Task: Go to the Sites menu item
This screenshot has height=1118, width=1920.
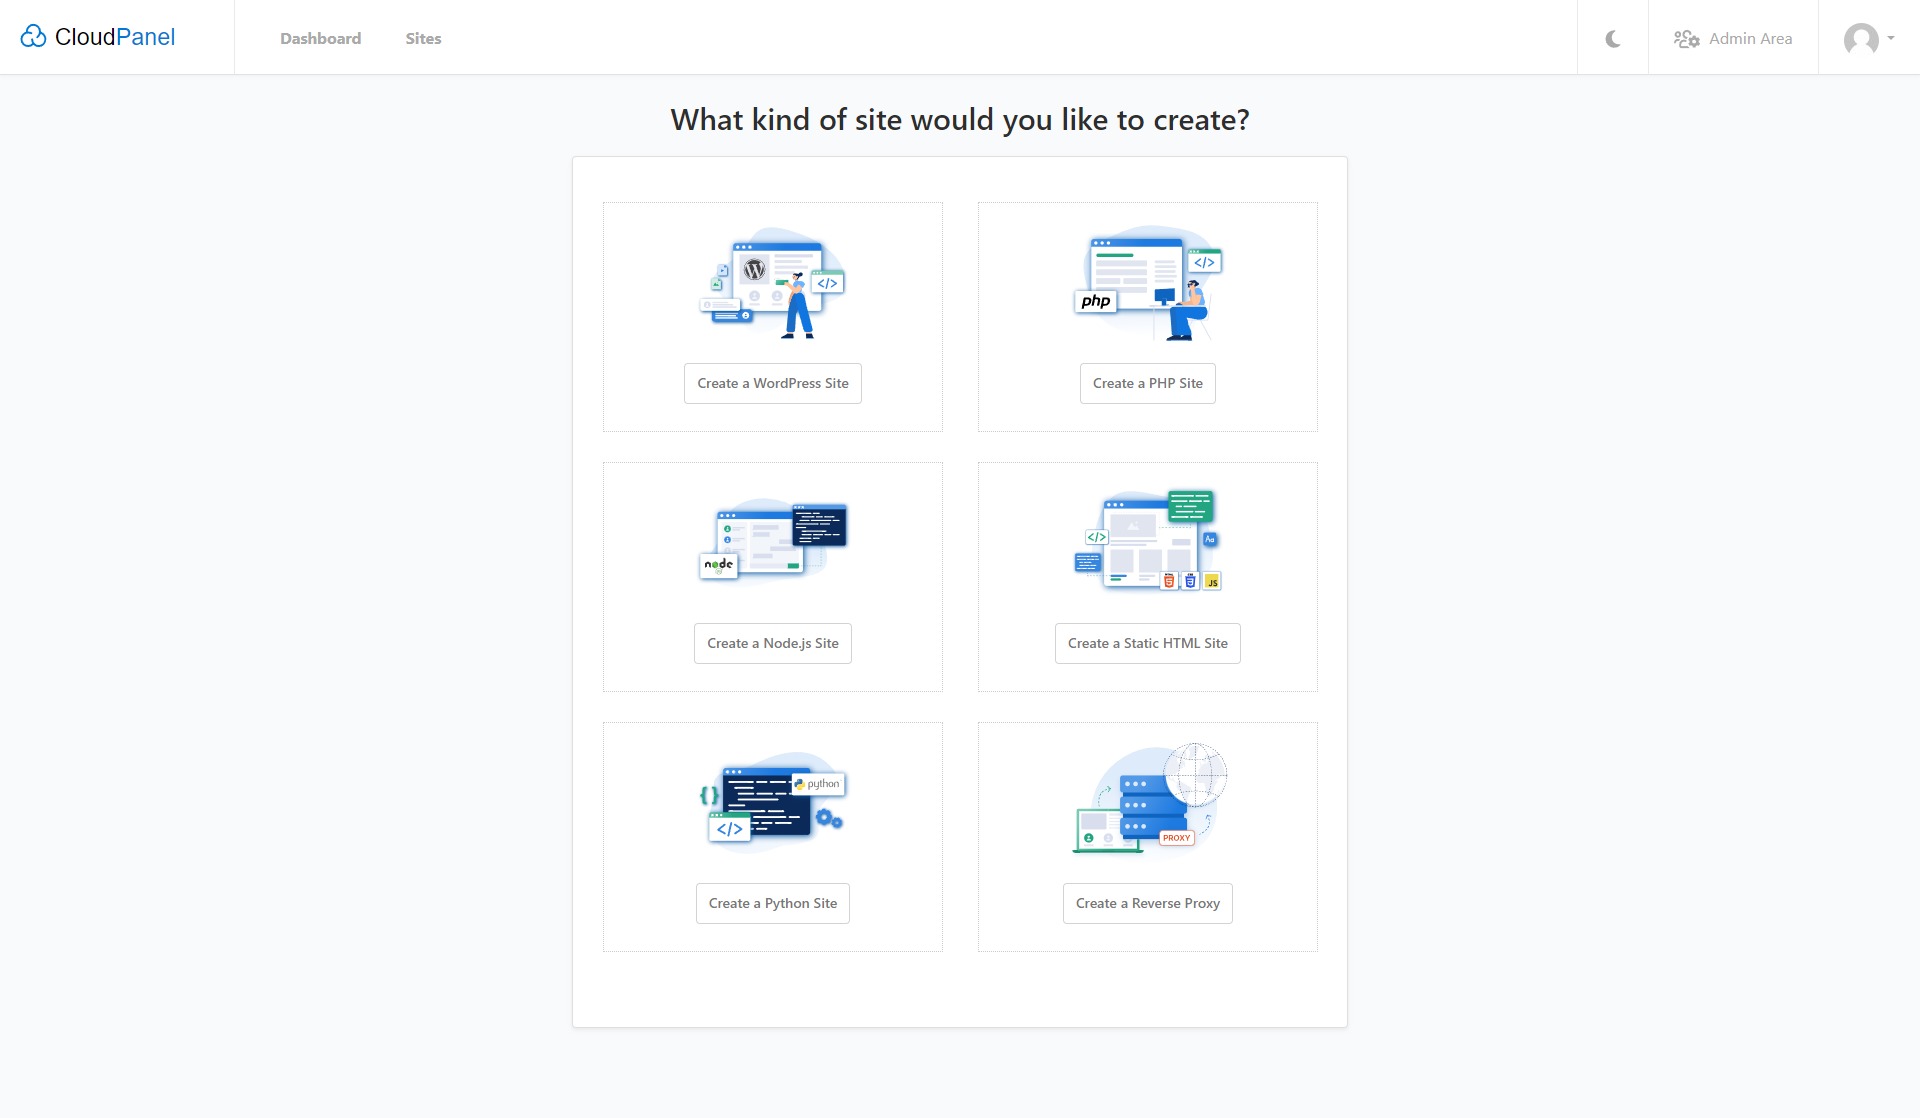Action: pos(423,39)
